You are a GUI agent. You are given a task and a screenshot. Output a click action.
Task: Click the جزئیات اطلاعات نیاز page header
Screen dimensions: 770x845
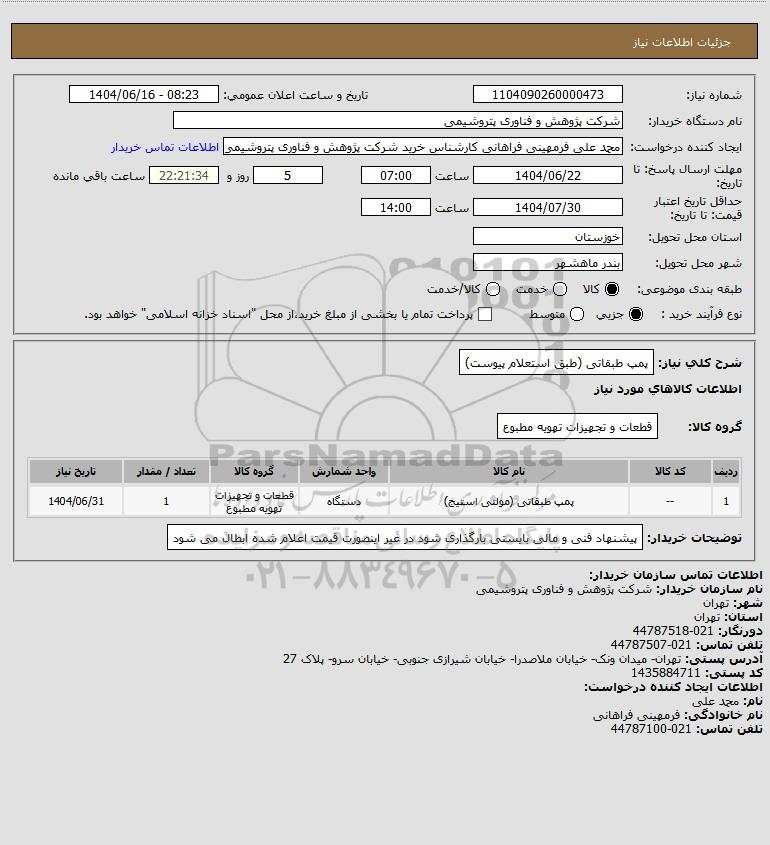[682, 42]
